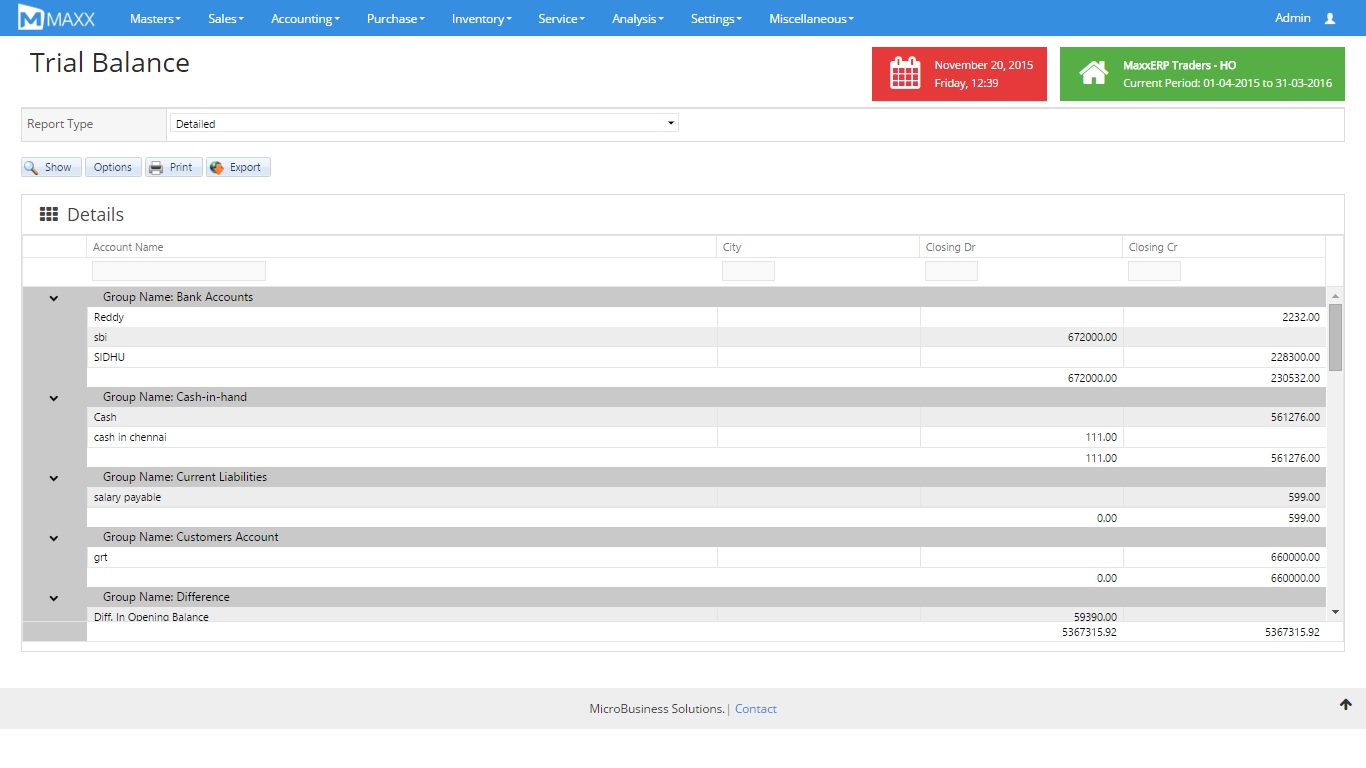This screenshot has width=1366, height=768.
Task: Click the Account Name filter field
Action: coord(179,271)
